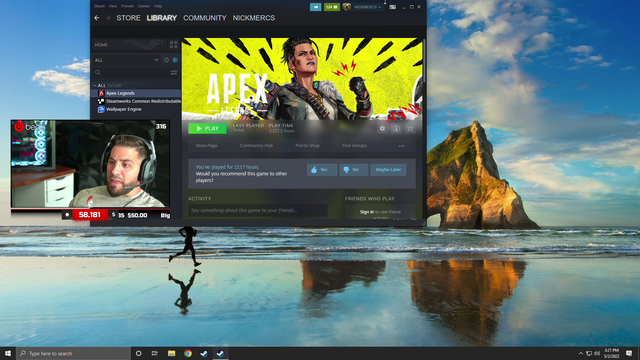Image resolution: width=640 pixels, height=360 pixels.
Task: Open active Steam window taskbar icon
Action: pyautogui.click(x=220, y=353)
